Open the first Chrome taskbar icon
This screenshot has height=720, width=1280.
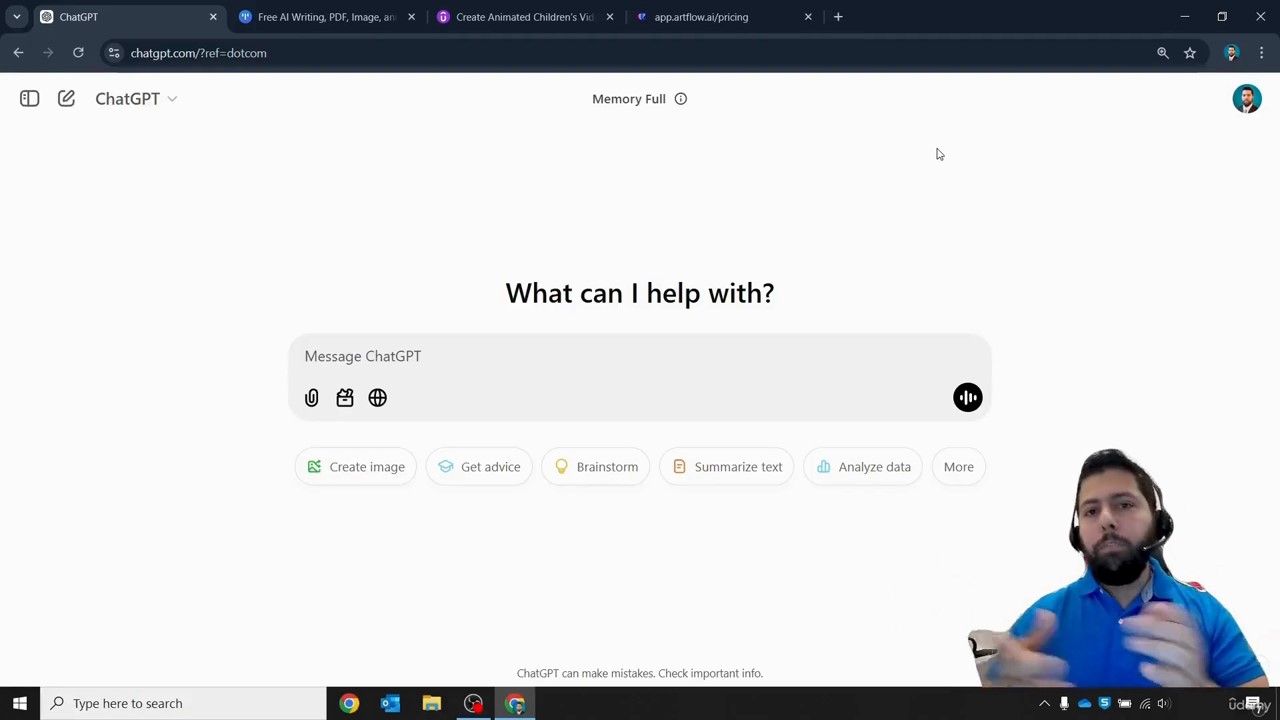click(349, 703)
